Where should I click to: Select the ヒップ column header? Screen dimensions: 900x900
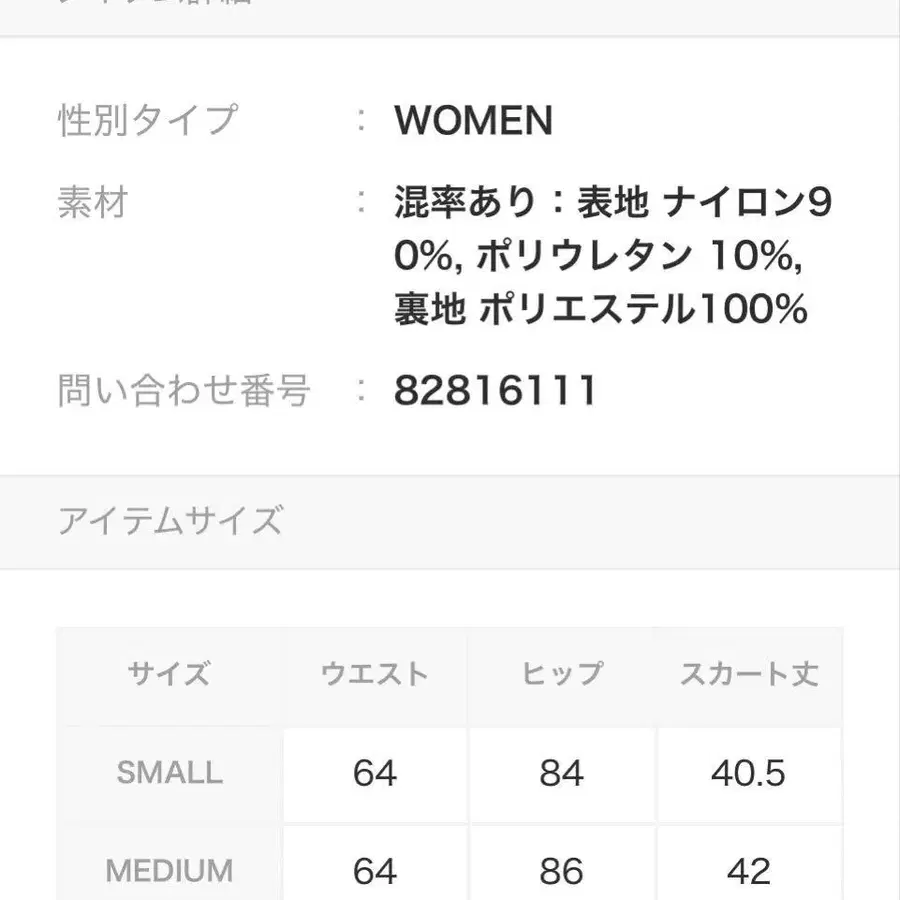pyautogui.click(x=561, y=675)
